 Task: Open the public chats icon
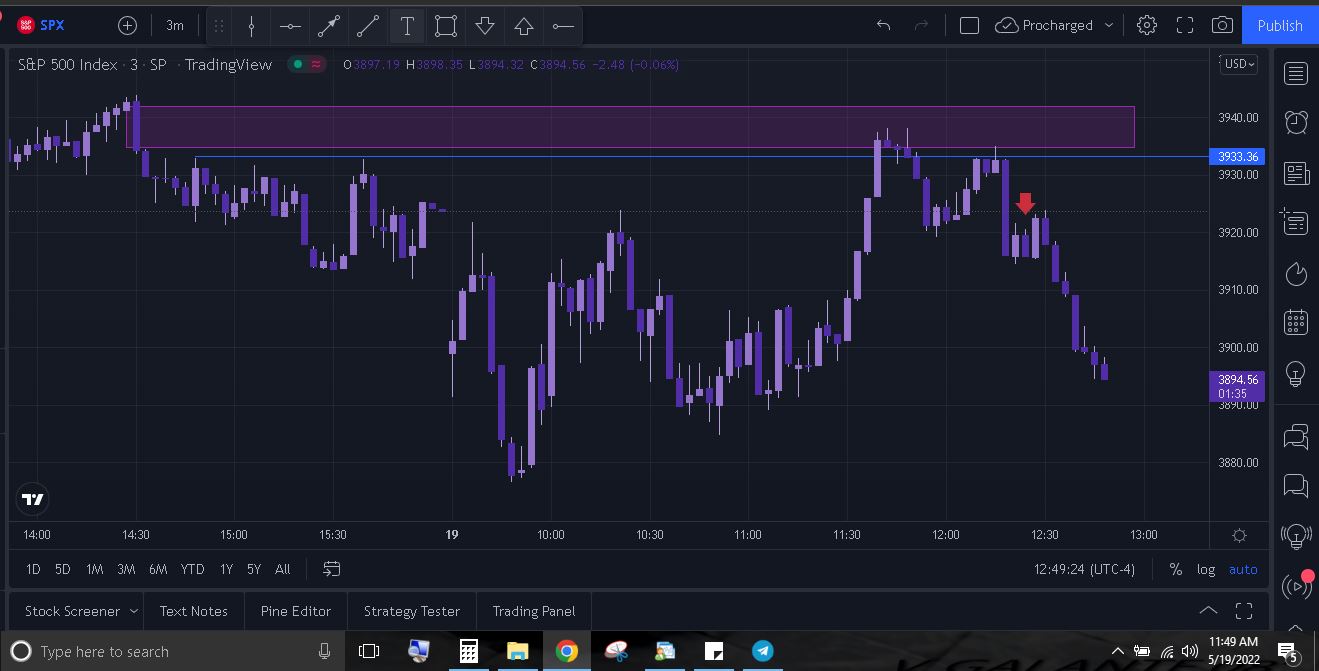[x=1296, y=436]
